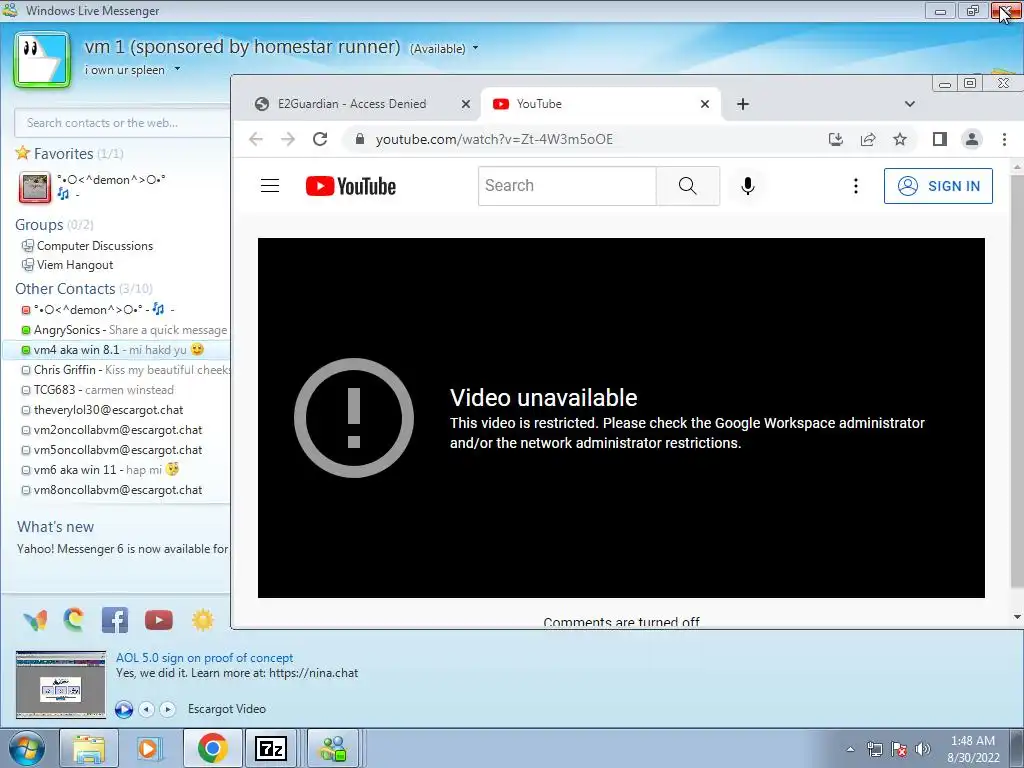Go to previous Escargot video
1024x768 pixels.
click(x=147, y=709)
